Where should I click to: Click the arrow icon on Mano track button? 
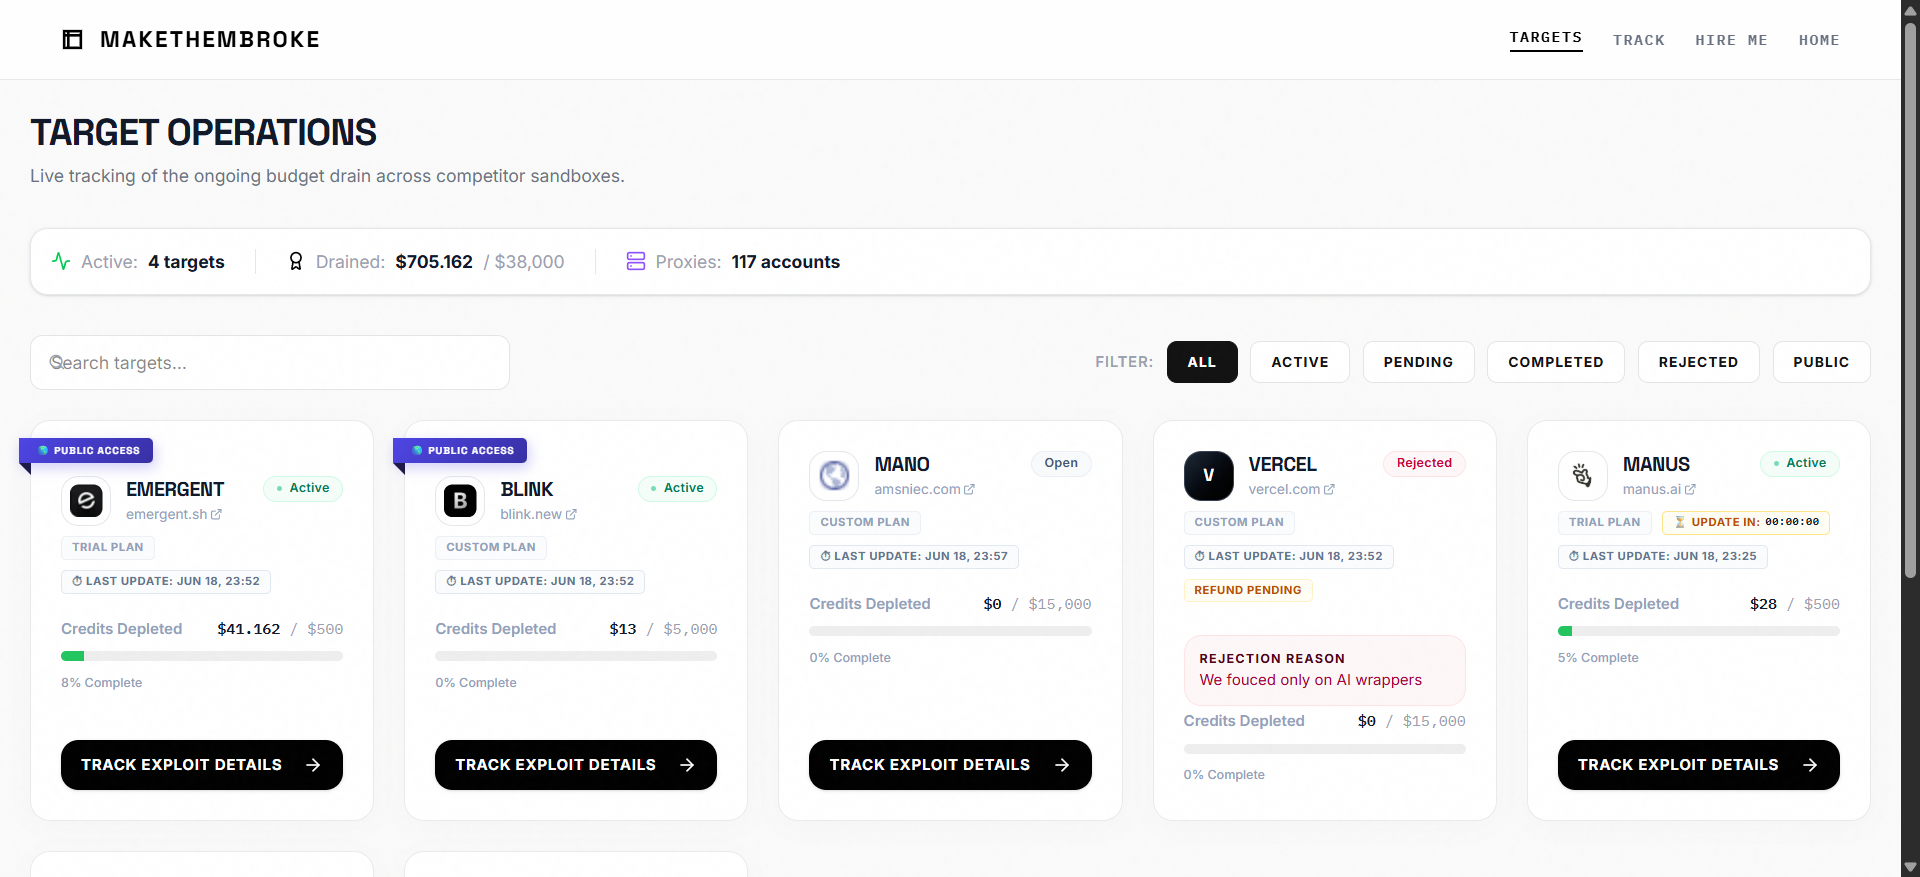[1062, 765]
